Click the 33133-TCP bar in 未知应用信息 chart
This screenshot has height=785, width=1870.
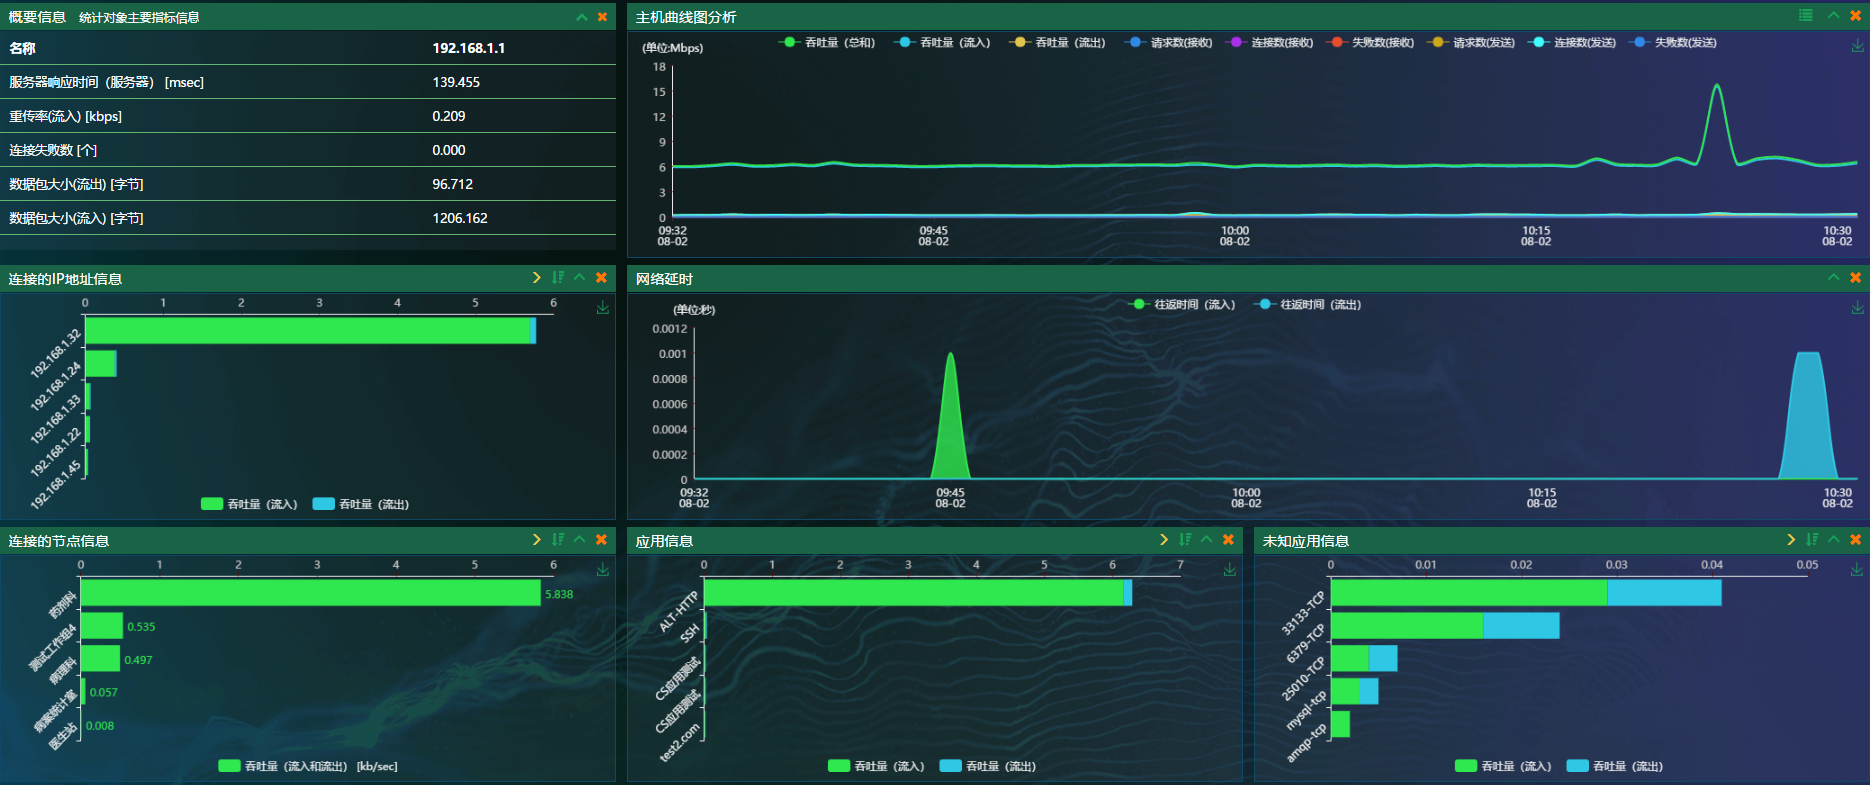[1526, 593]
